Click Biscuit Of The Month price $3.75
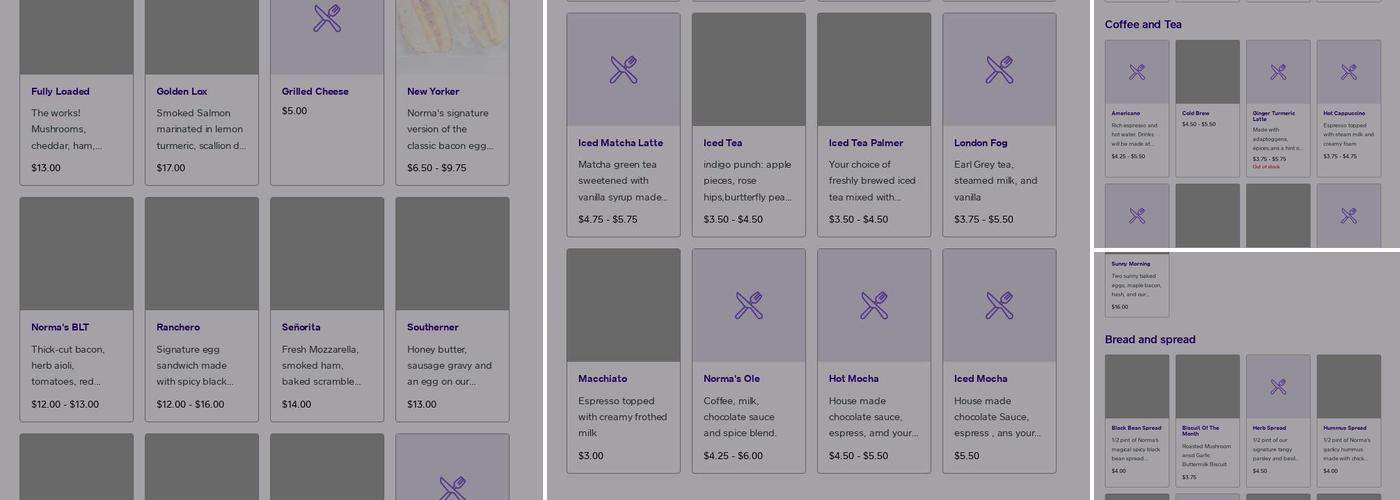Image resolution: width=1400 pixels, height=500 pixels. pos(1189,477)
